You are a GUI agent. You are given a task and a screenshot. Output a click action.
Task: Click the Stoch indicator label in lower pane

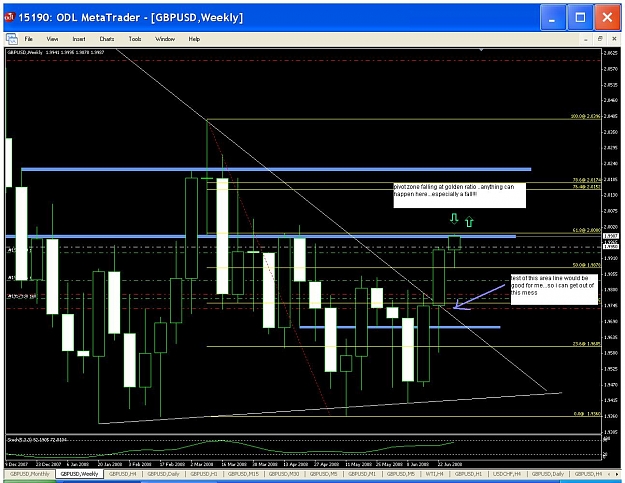click(37, 440)
